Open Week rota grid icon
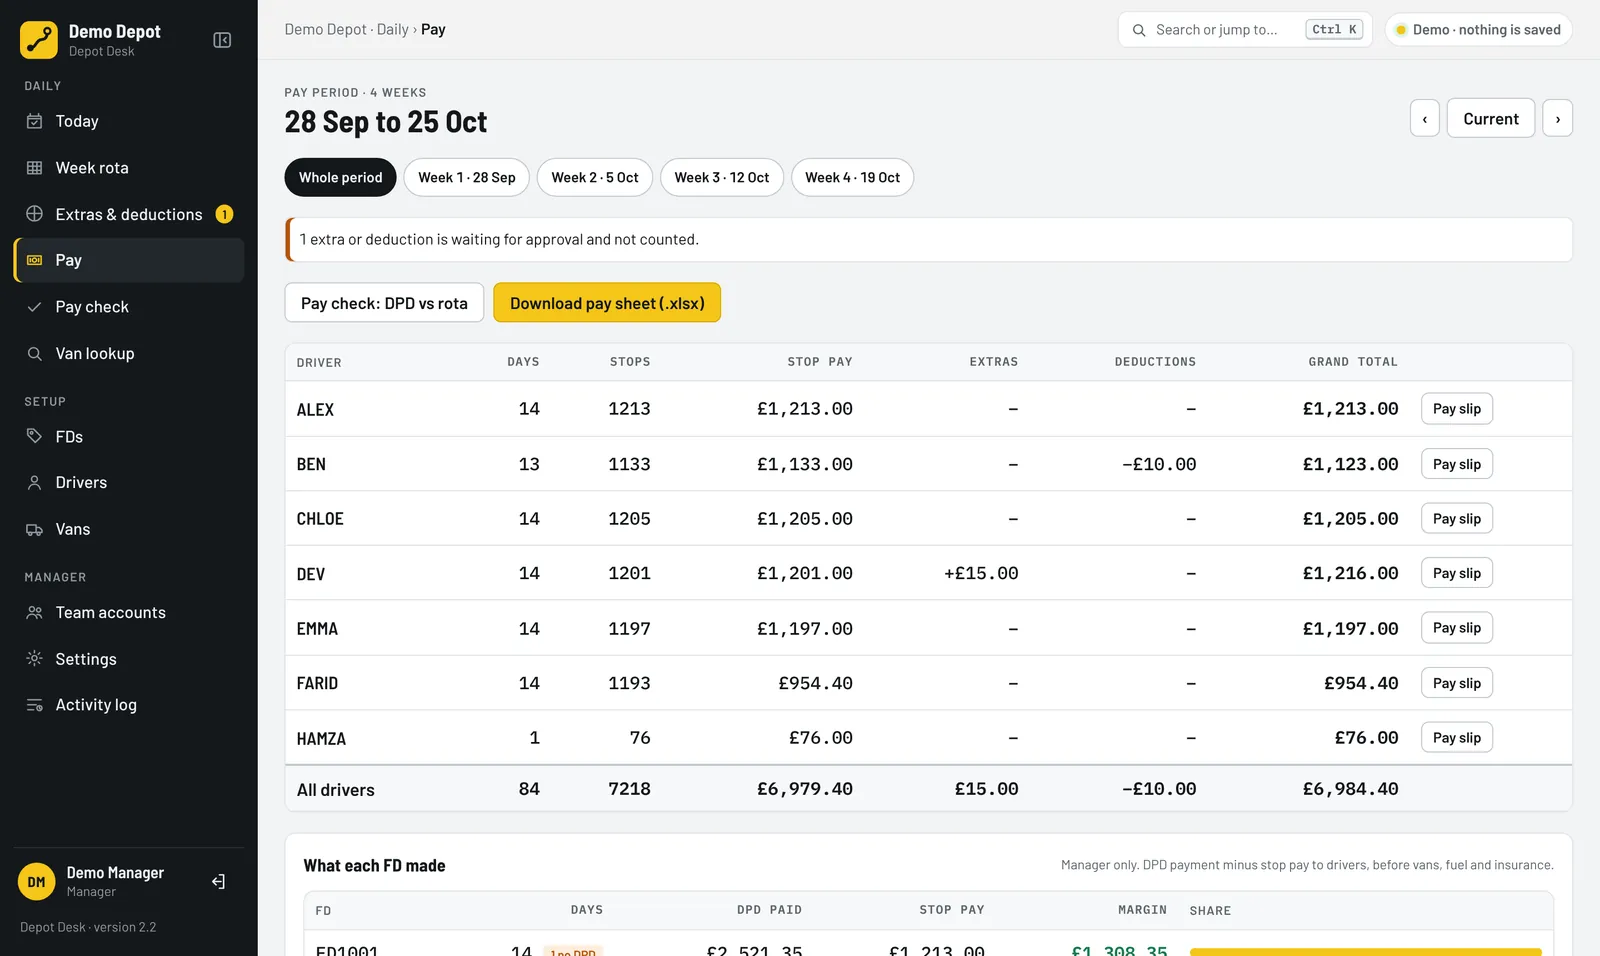 point(34,168)
